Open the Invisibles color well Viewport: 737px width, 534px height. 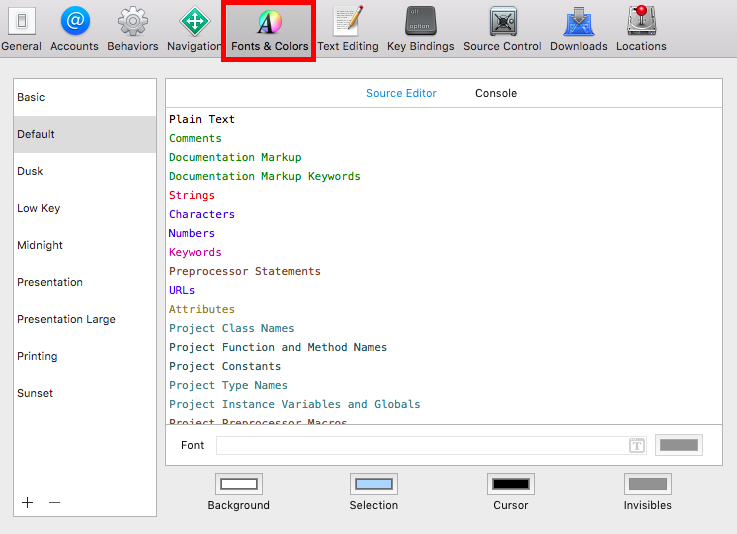[648, 484]
